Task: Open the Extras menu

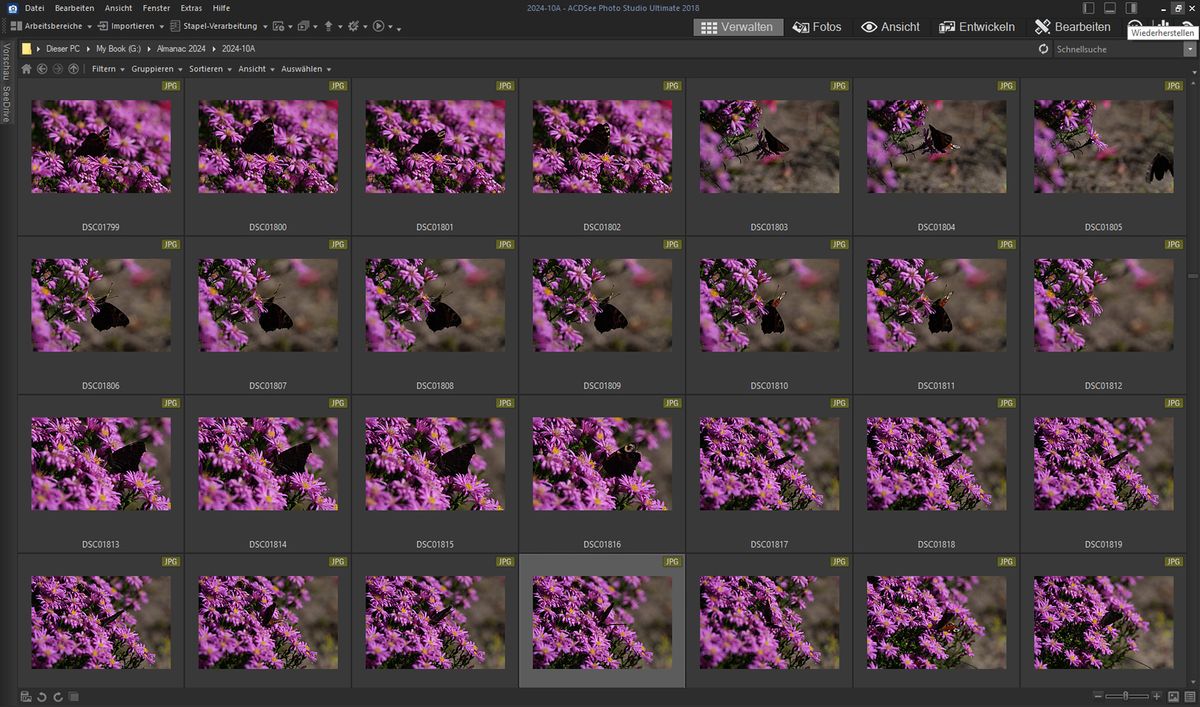Action: pos(191,8)
